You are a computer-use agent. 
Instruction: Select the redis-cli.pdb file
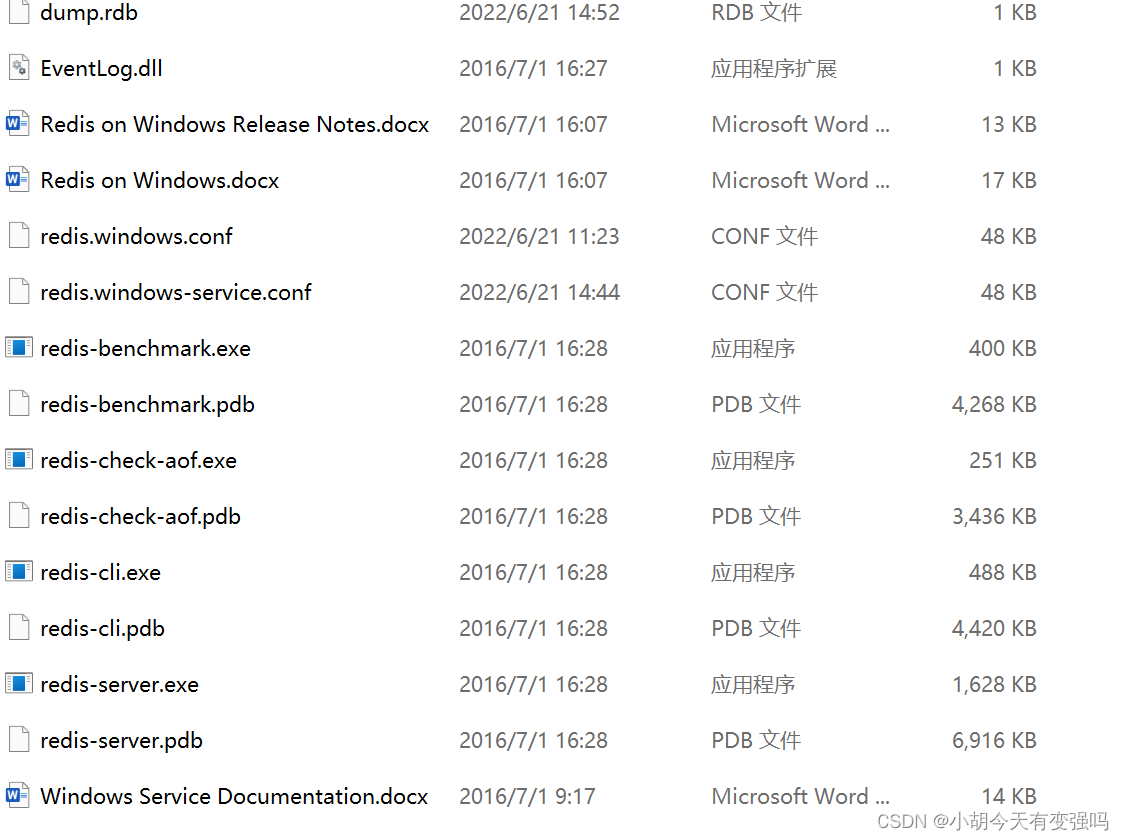(102, 629)
